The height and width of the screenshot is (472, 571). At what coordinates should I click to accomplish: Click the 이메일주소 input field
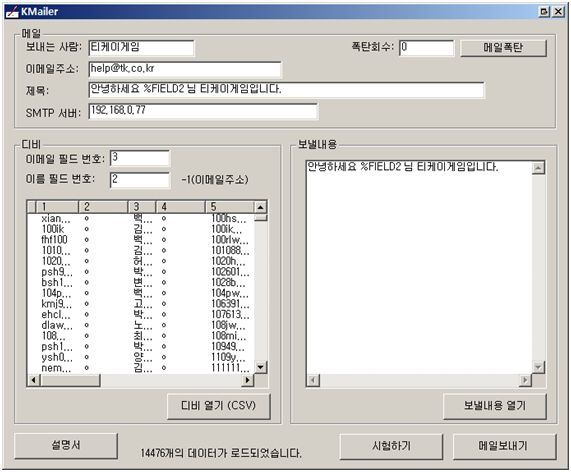click(185, 69)
